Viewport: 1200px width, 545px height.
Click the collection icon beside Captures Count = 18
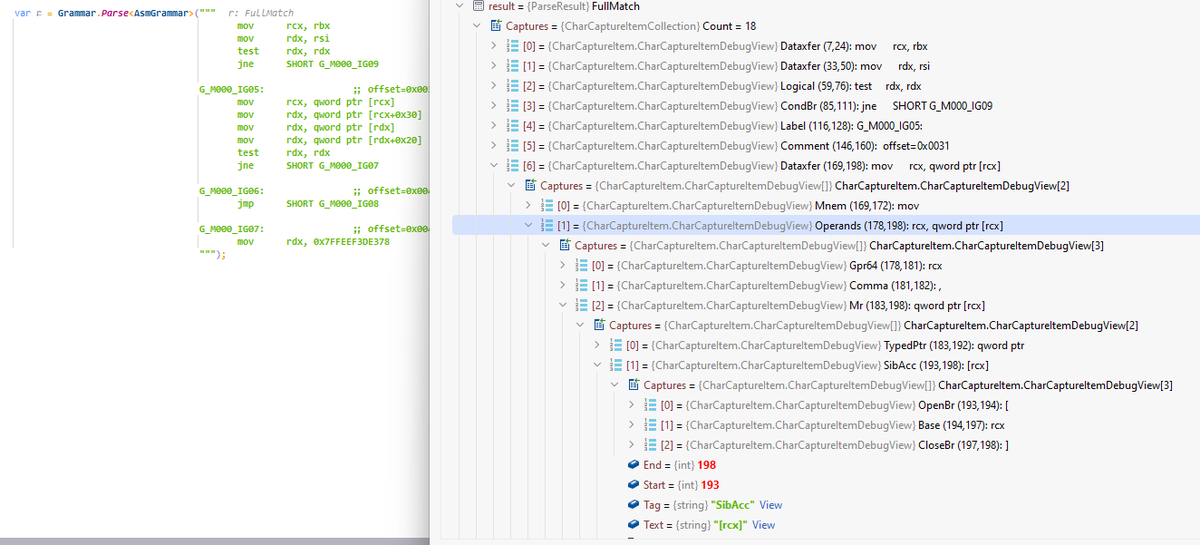tap(496, 26)
